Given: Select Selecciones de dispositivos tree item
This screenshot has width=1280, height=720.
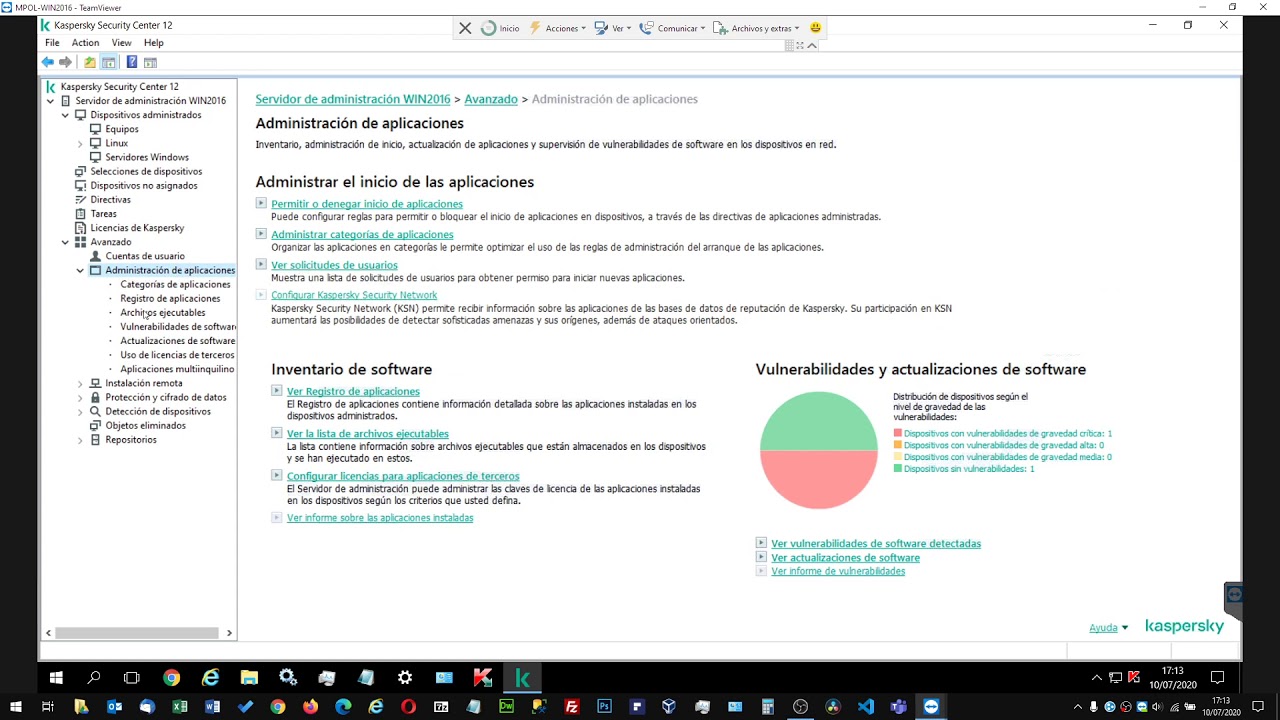Looking at the screenshot, I should 146,171.
